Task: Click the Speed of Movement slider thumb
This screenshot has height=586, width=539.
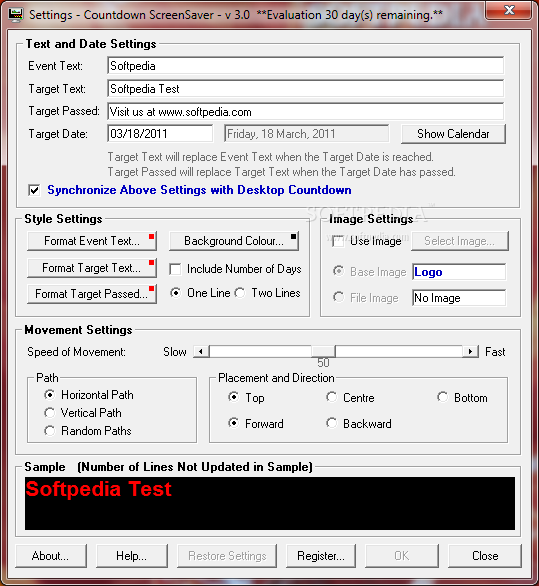Action: pos(323,352)
